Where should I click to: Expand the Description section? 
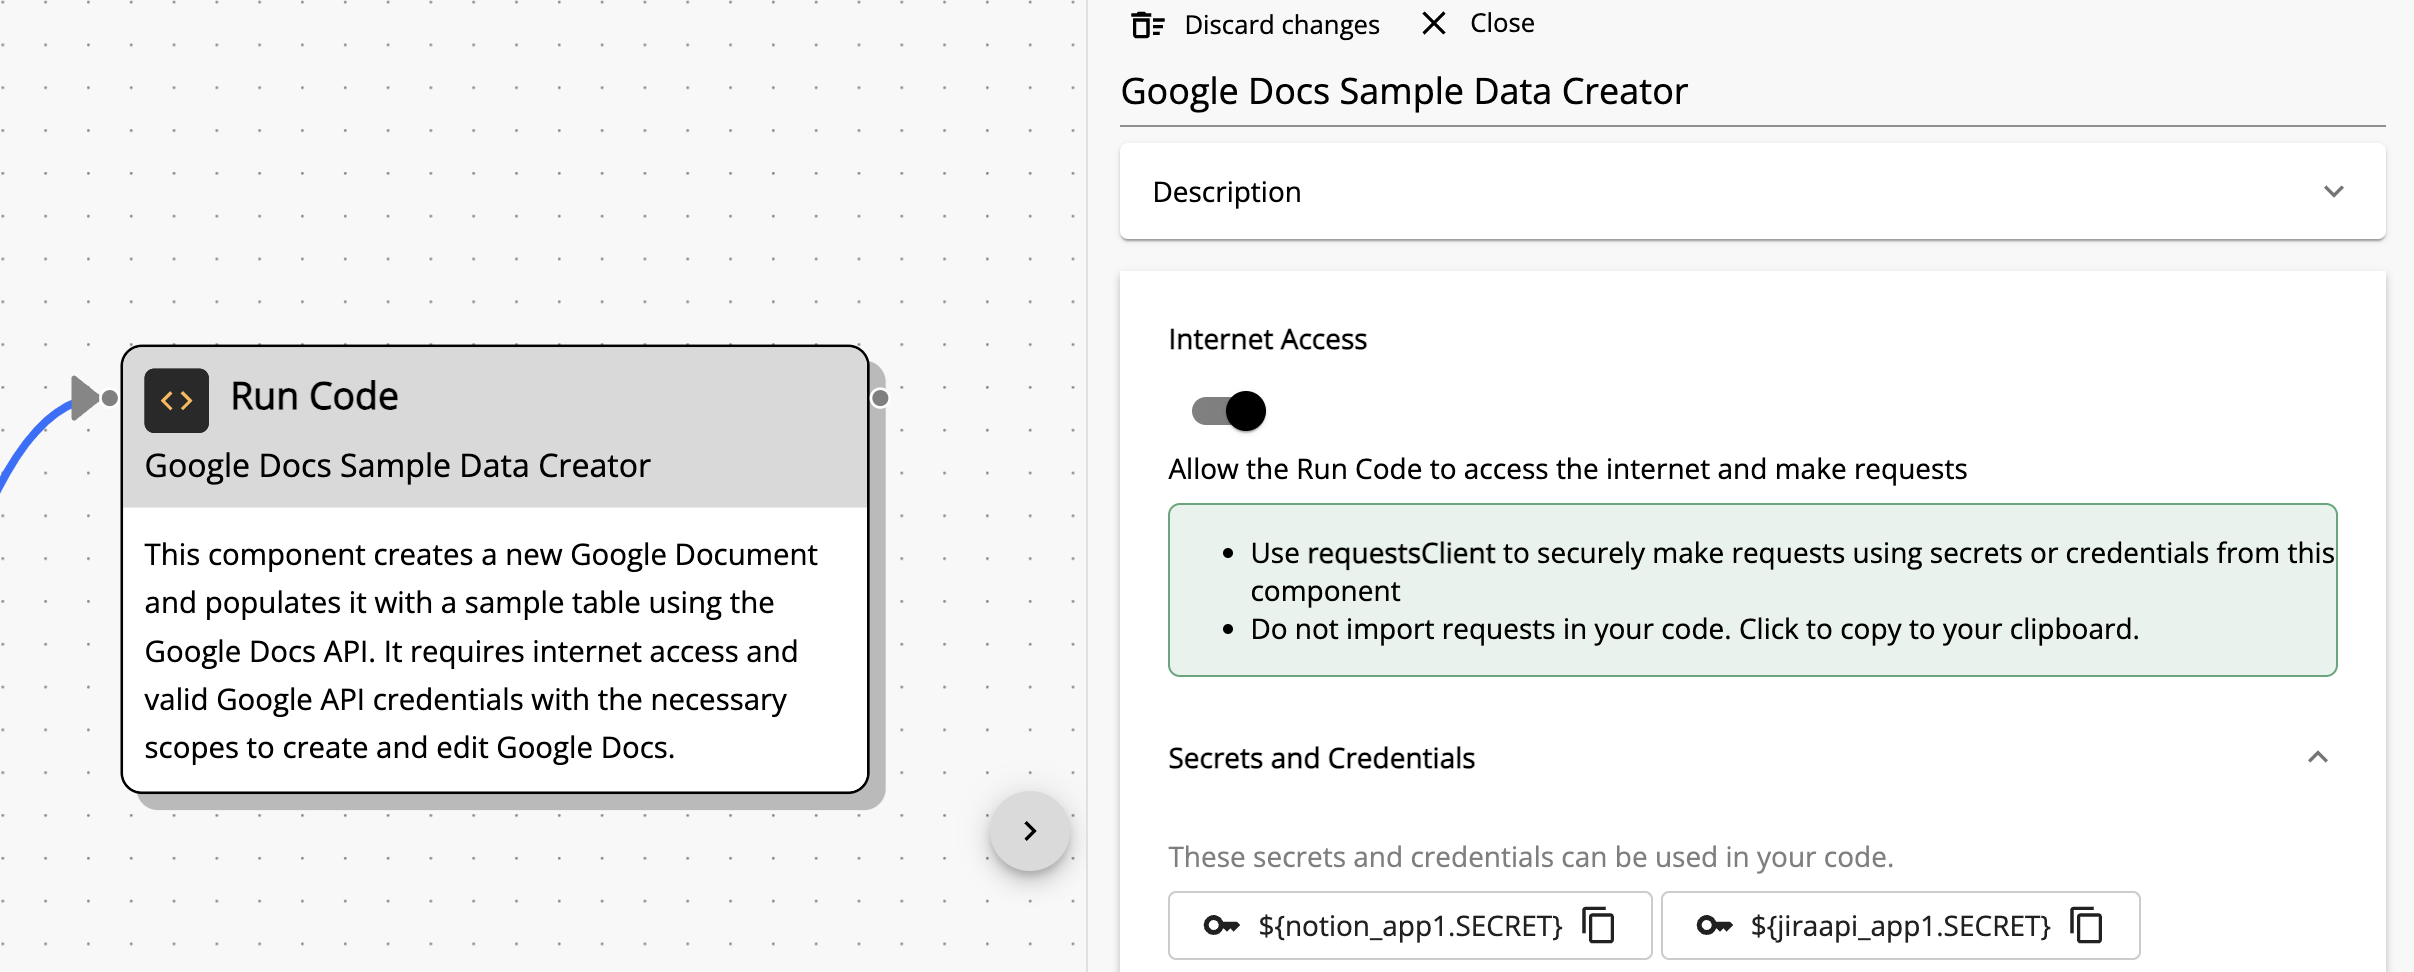pos(1752,191)
